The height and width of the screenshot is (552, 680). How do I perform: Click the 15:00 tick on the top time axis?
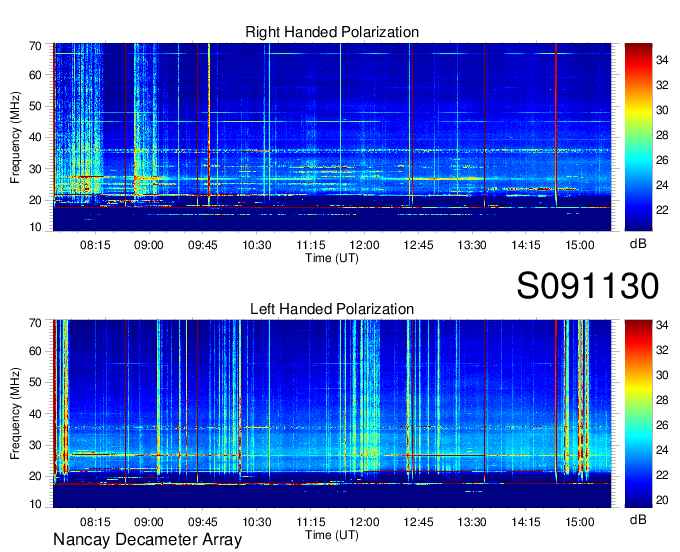[580, 245]
